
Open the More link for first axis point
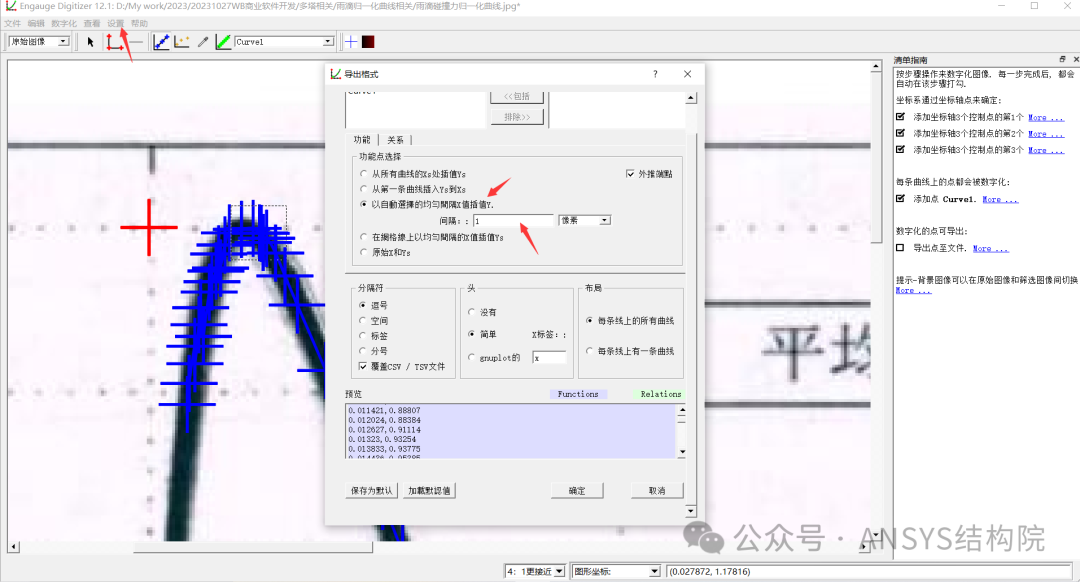(x=1046, y=118)
